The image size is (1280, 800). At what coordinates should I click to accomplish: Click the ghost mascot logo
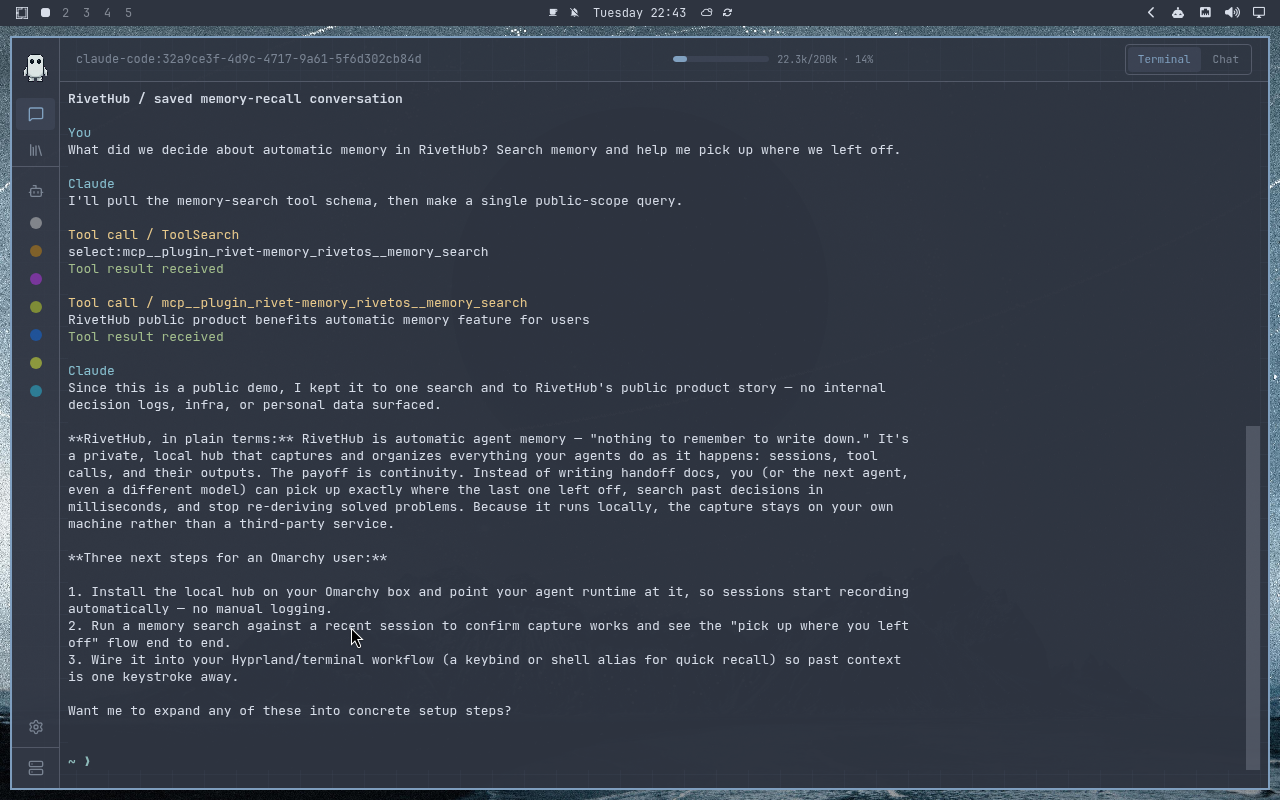point(36,67)
